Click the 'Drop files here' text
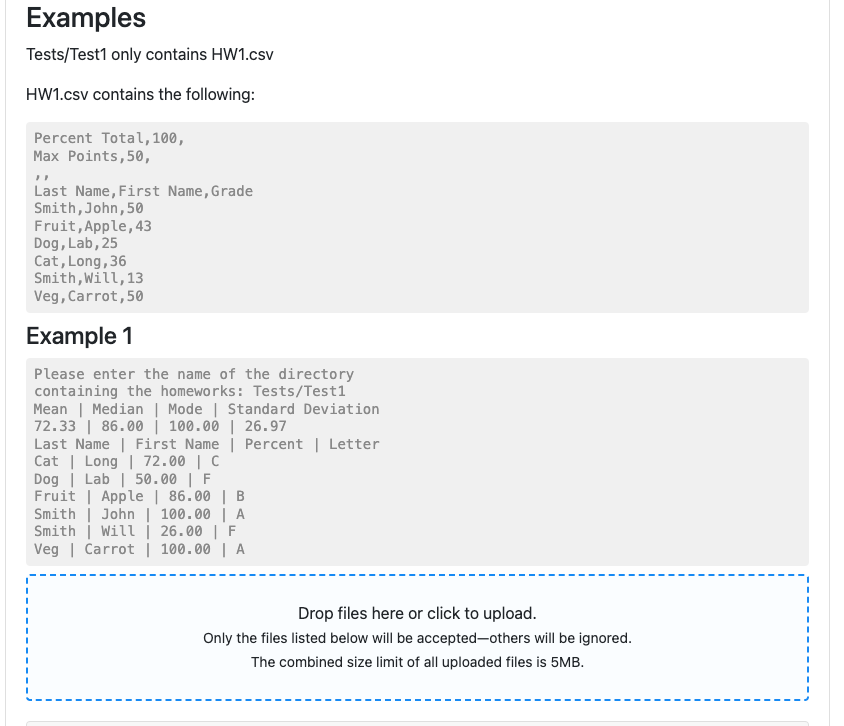844x726 pixels. point(418,613)
